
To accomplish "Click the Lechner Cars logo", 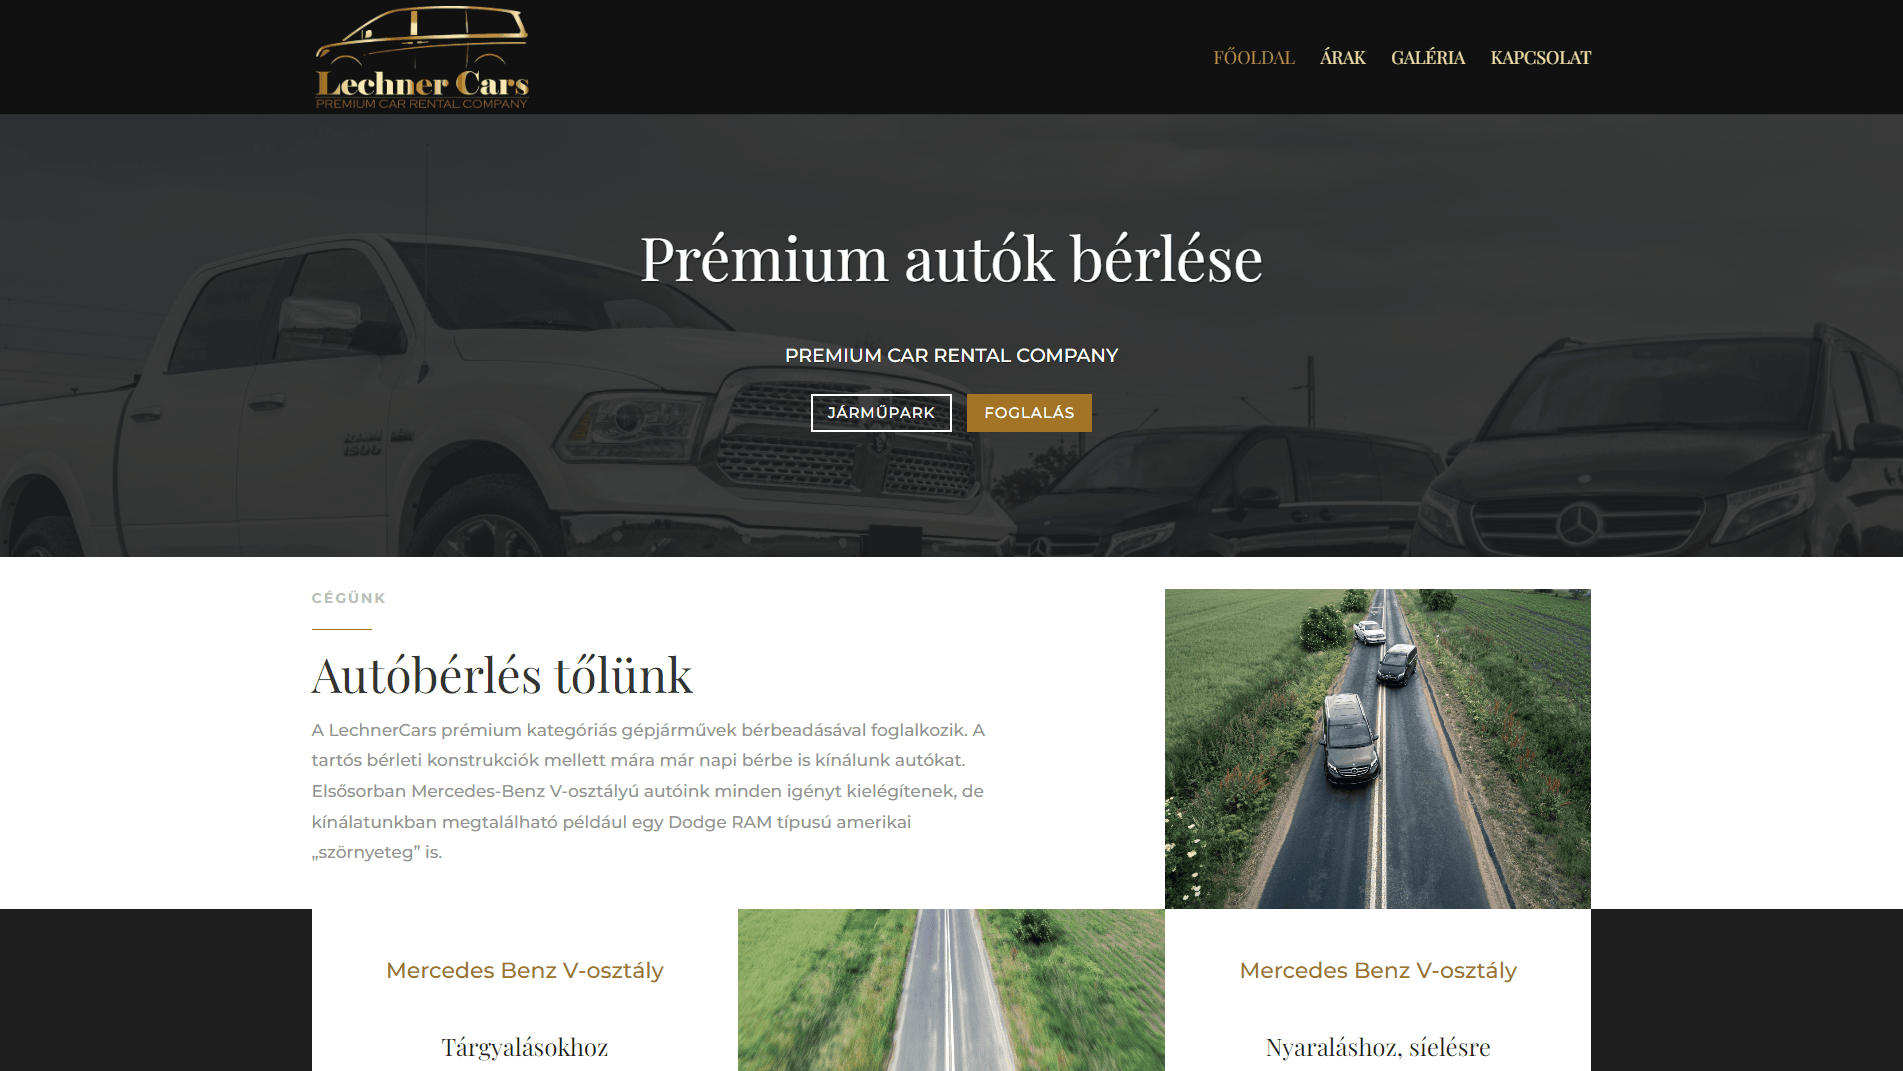I will click(x=421, y=57).
